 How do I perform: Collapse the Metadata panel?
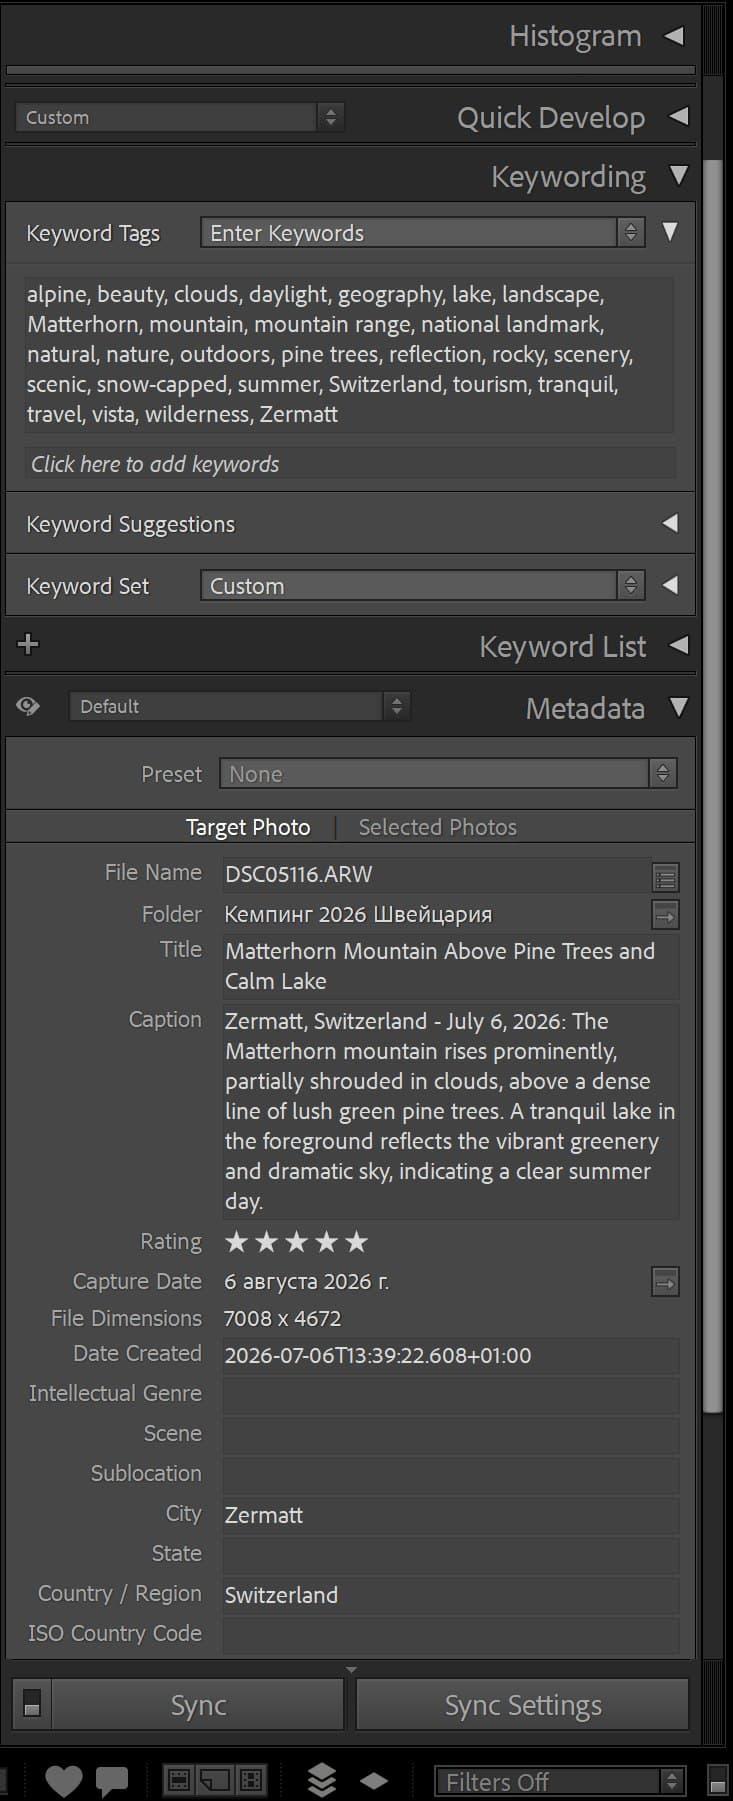[x=679, y=707]
